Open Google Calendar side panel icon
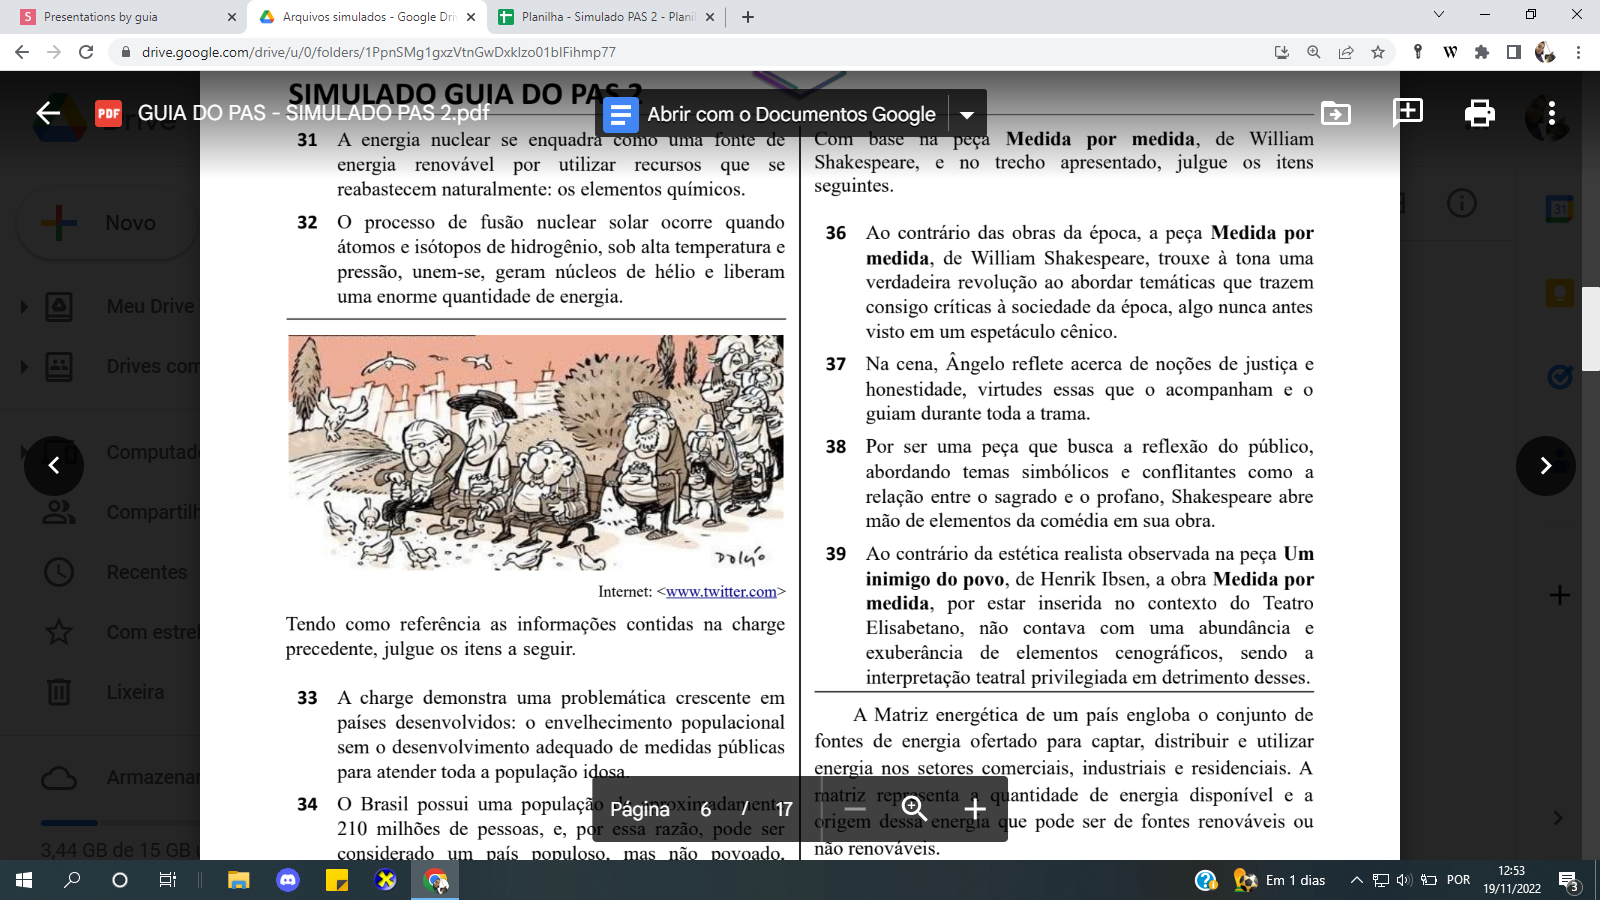This screenshot has width=1600, height=900. (1560, 208)
